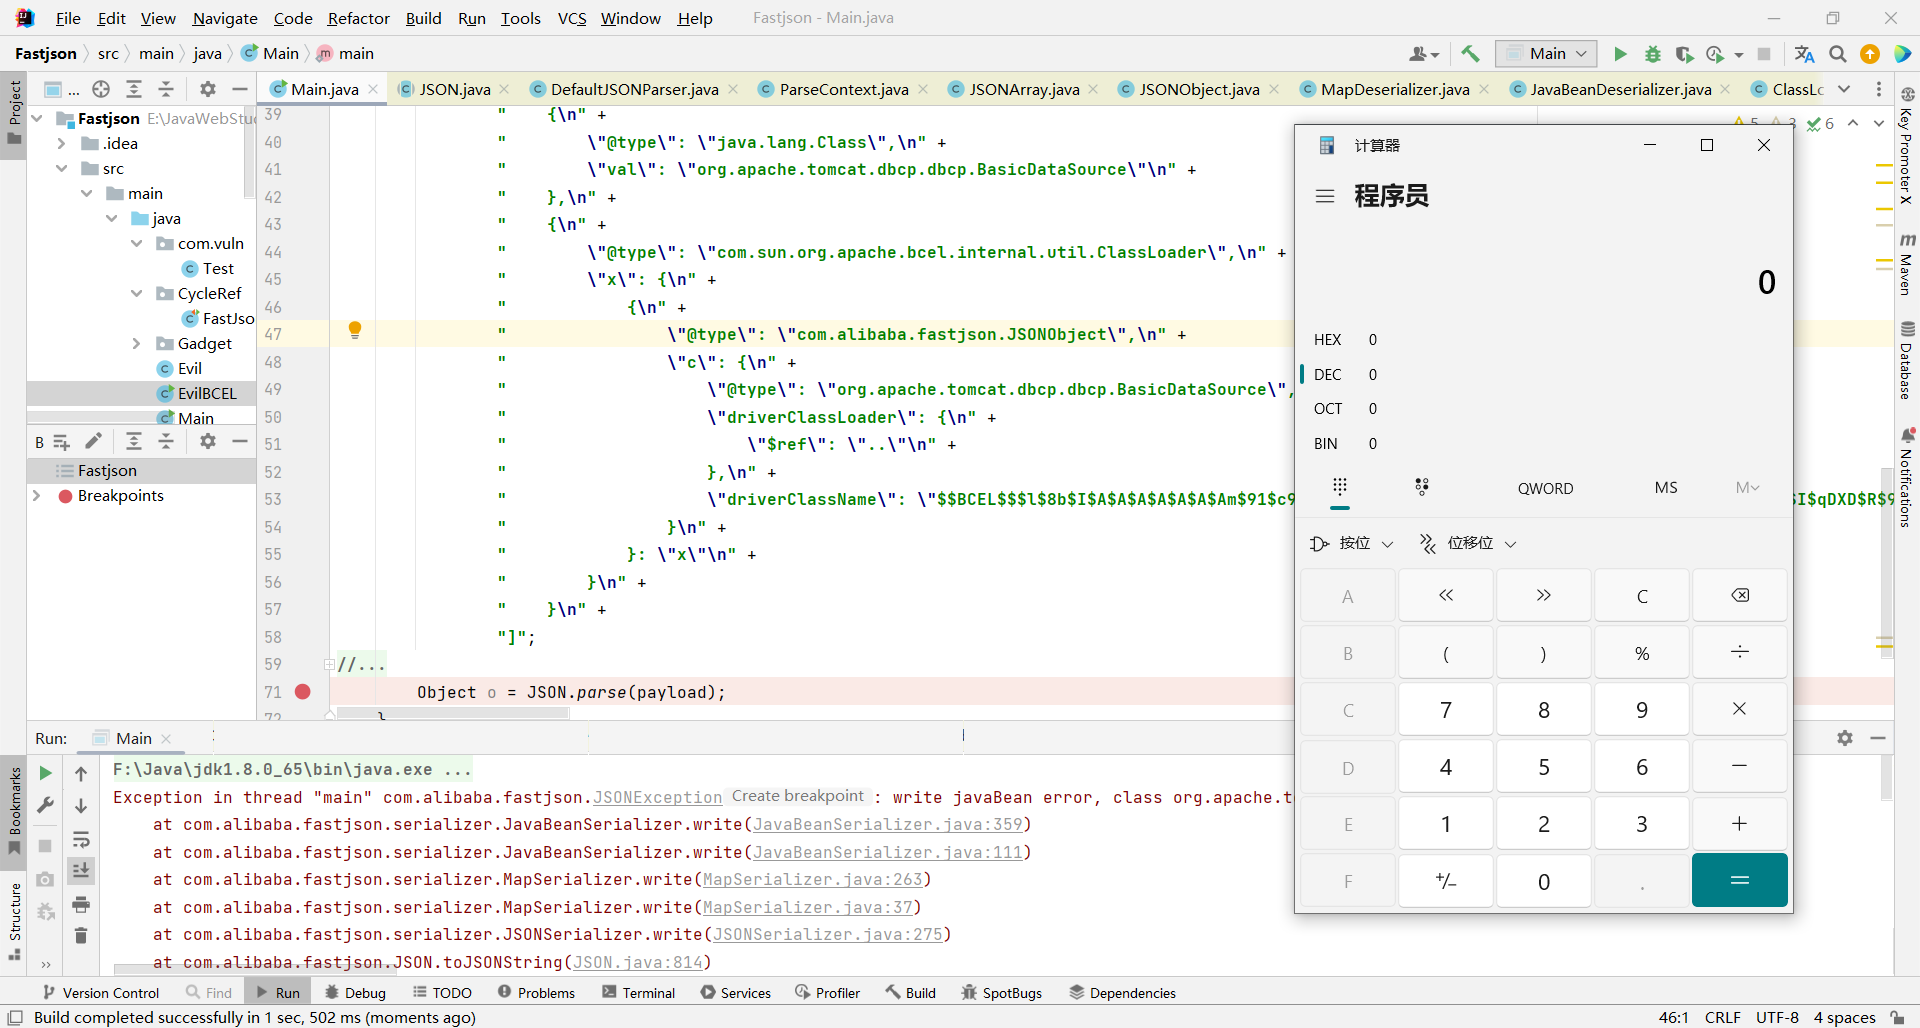Build the project with the hammer icon

(1470, 54)
